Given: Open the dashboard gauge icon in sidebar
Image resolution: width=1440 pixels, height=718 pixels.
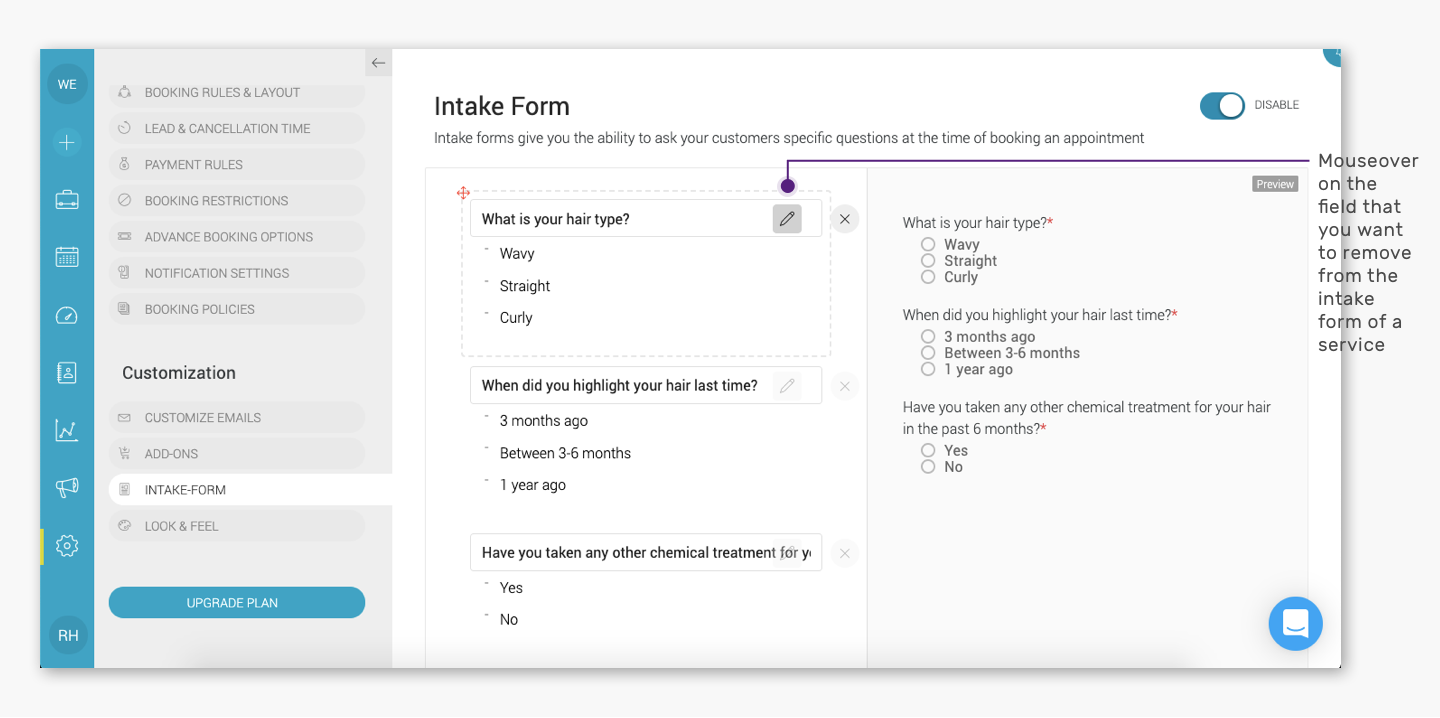Looking at the screenshot, I should (67, 316).
